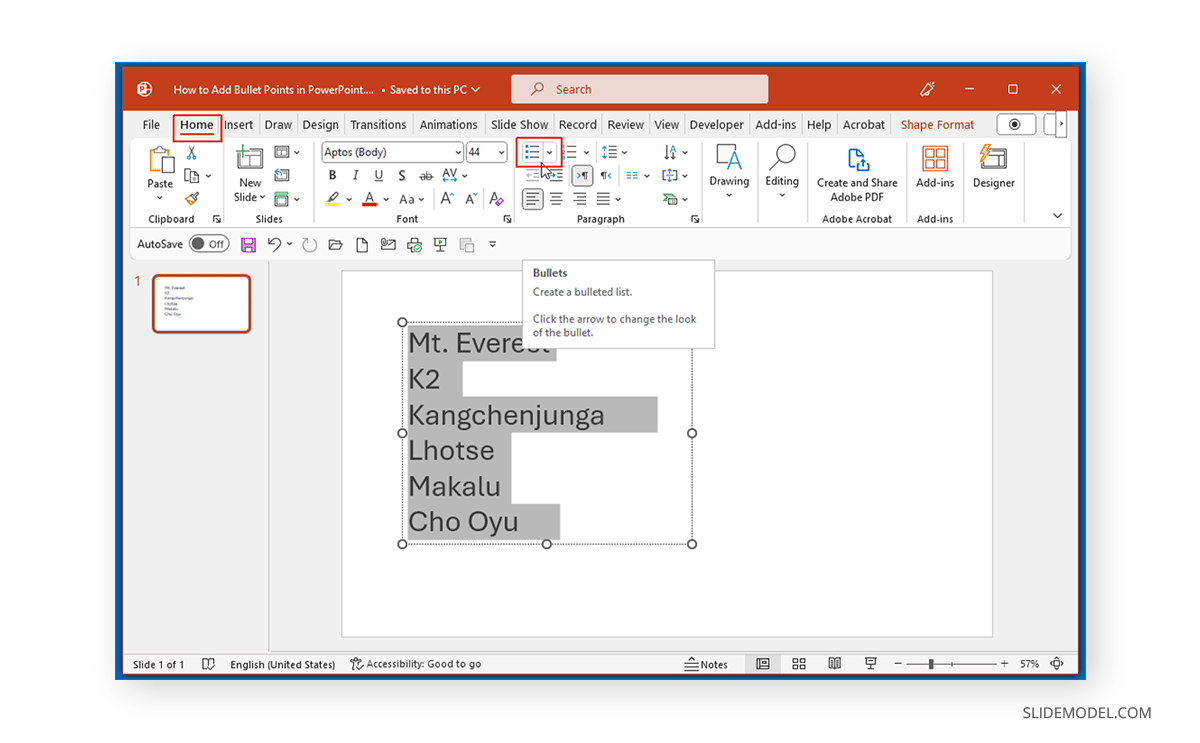Click the zoom out minus button

click(x=898, y=664)
